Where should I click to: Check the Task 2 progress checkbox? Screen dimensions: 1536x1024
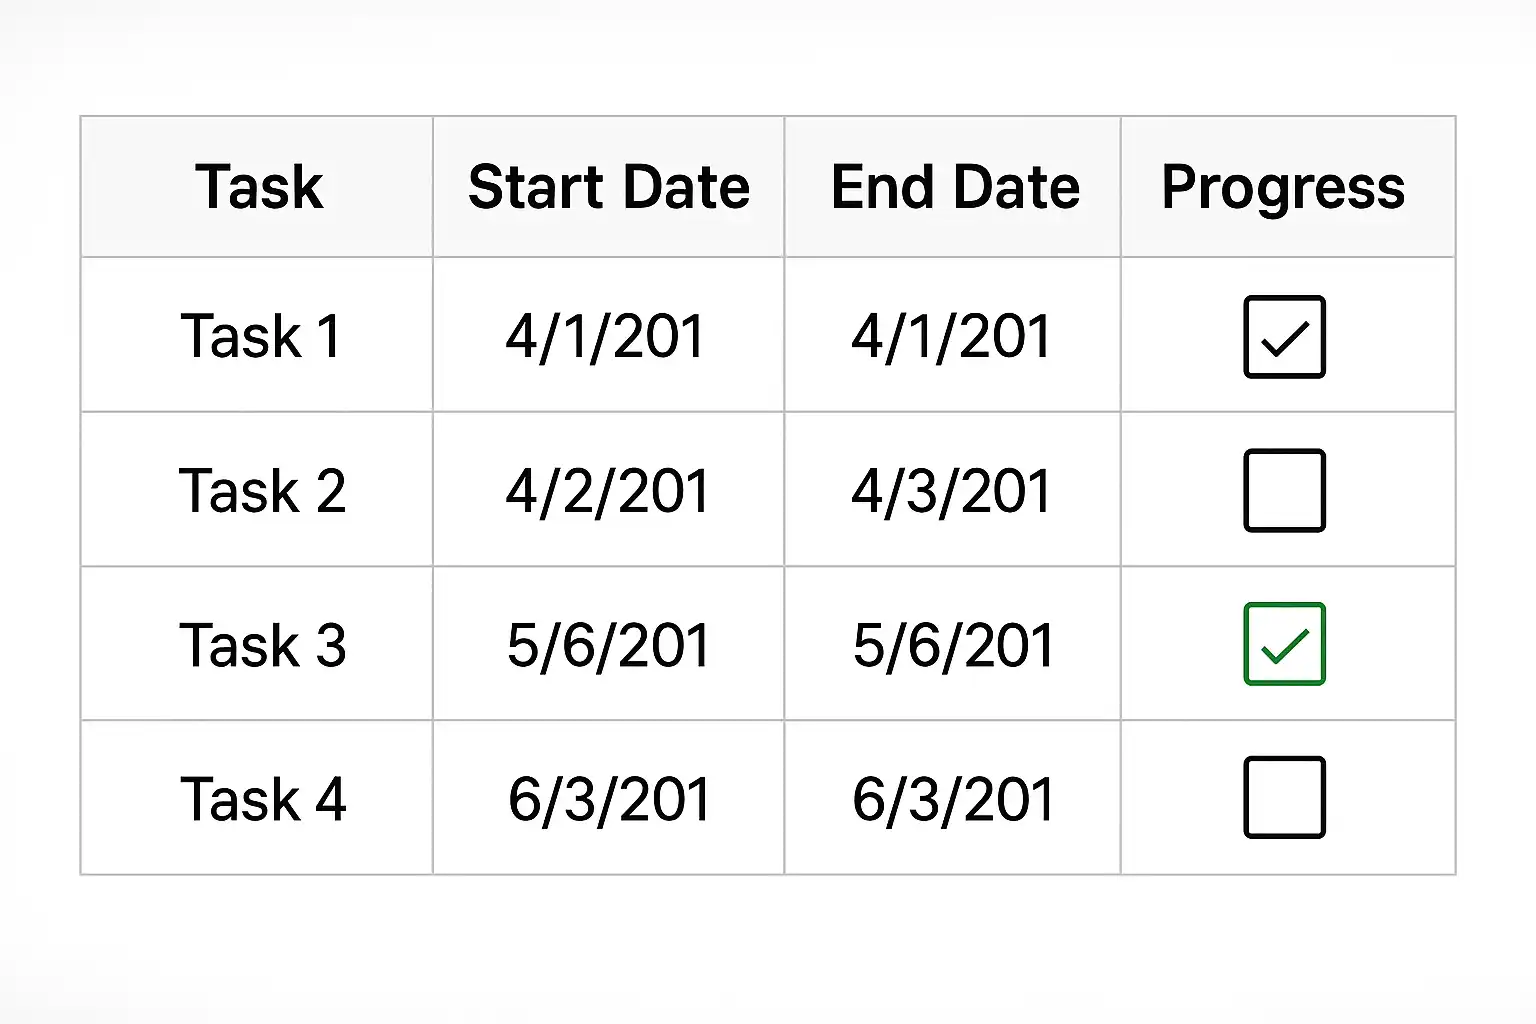click(x=1284, y=491)
